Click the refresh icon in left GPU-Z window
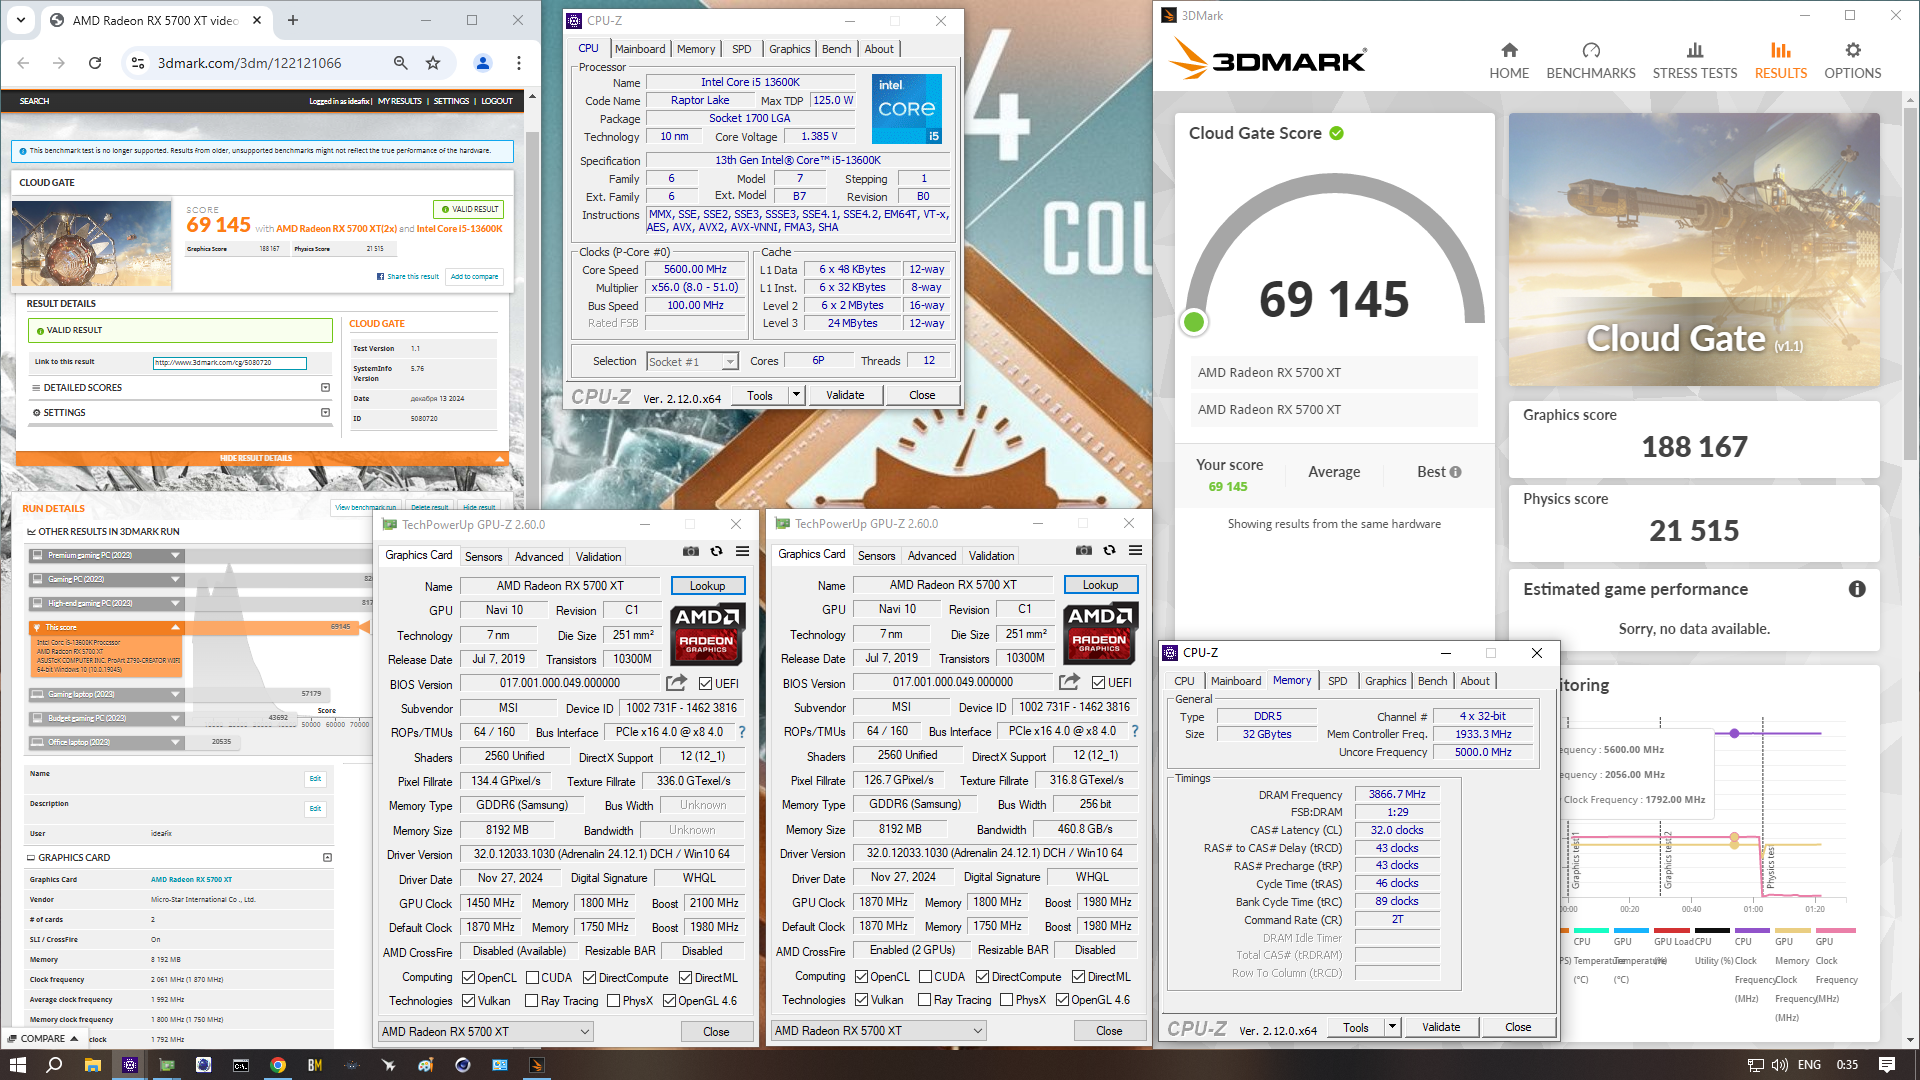This screenshot has width=1920, height=1080. [716, 551]
